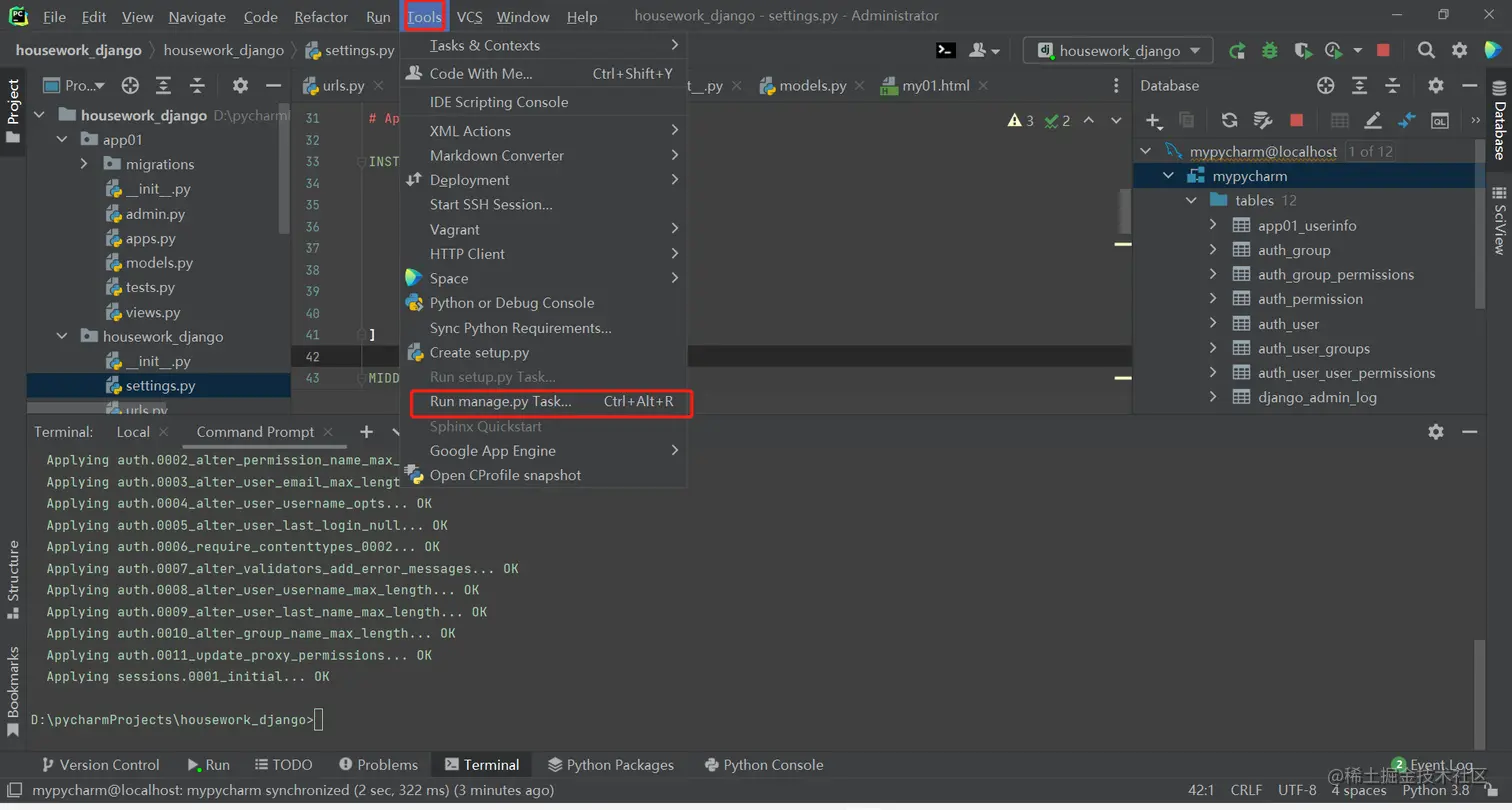The height and width of the screenshot is (810, 1512).
Task: Click the terminal command prompt input line
Action: tap(318, 720)
